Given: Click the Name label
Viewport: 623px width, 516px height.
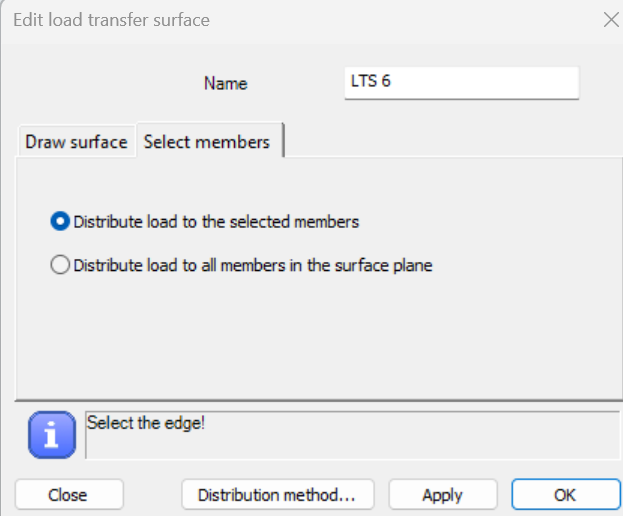Looking at the screenshot, I should click(x=225, y=84).
